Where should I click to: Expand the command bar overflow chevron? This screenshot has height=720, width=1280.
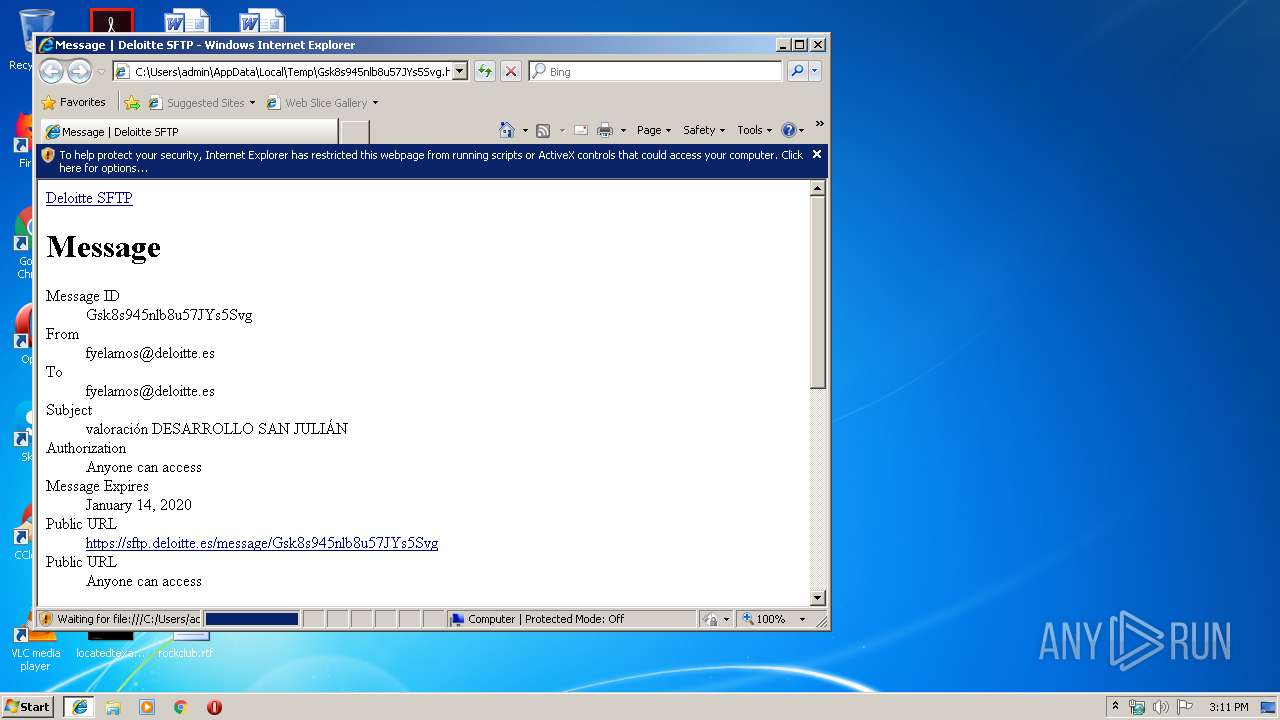[x=819, y=124]
